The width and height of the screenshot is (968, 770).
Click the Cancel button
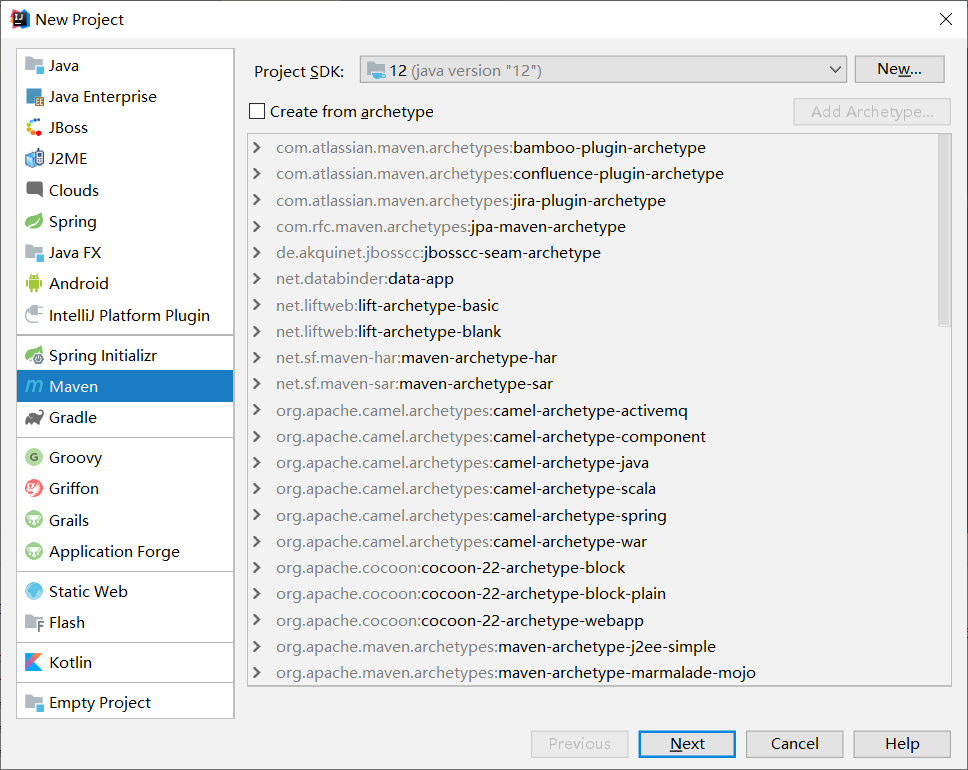click(795, 744)
